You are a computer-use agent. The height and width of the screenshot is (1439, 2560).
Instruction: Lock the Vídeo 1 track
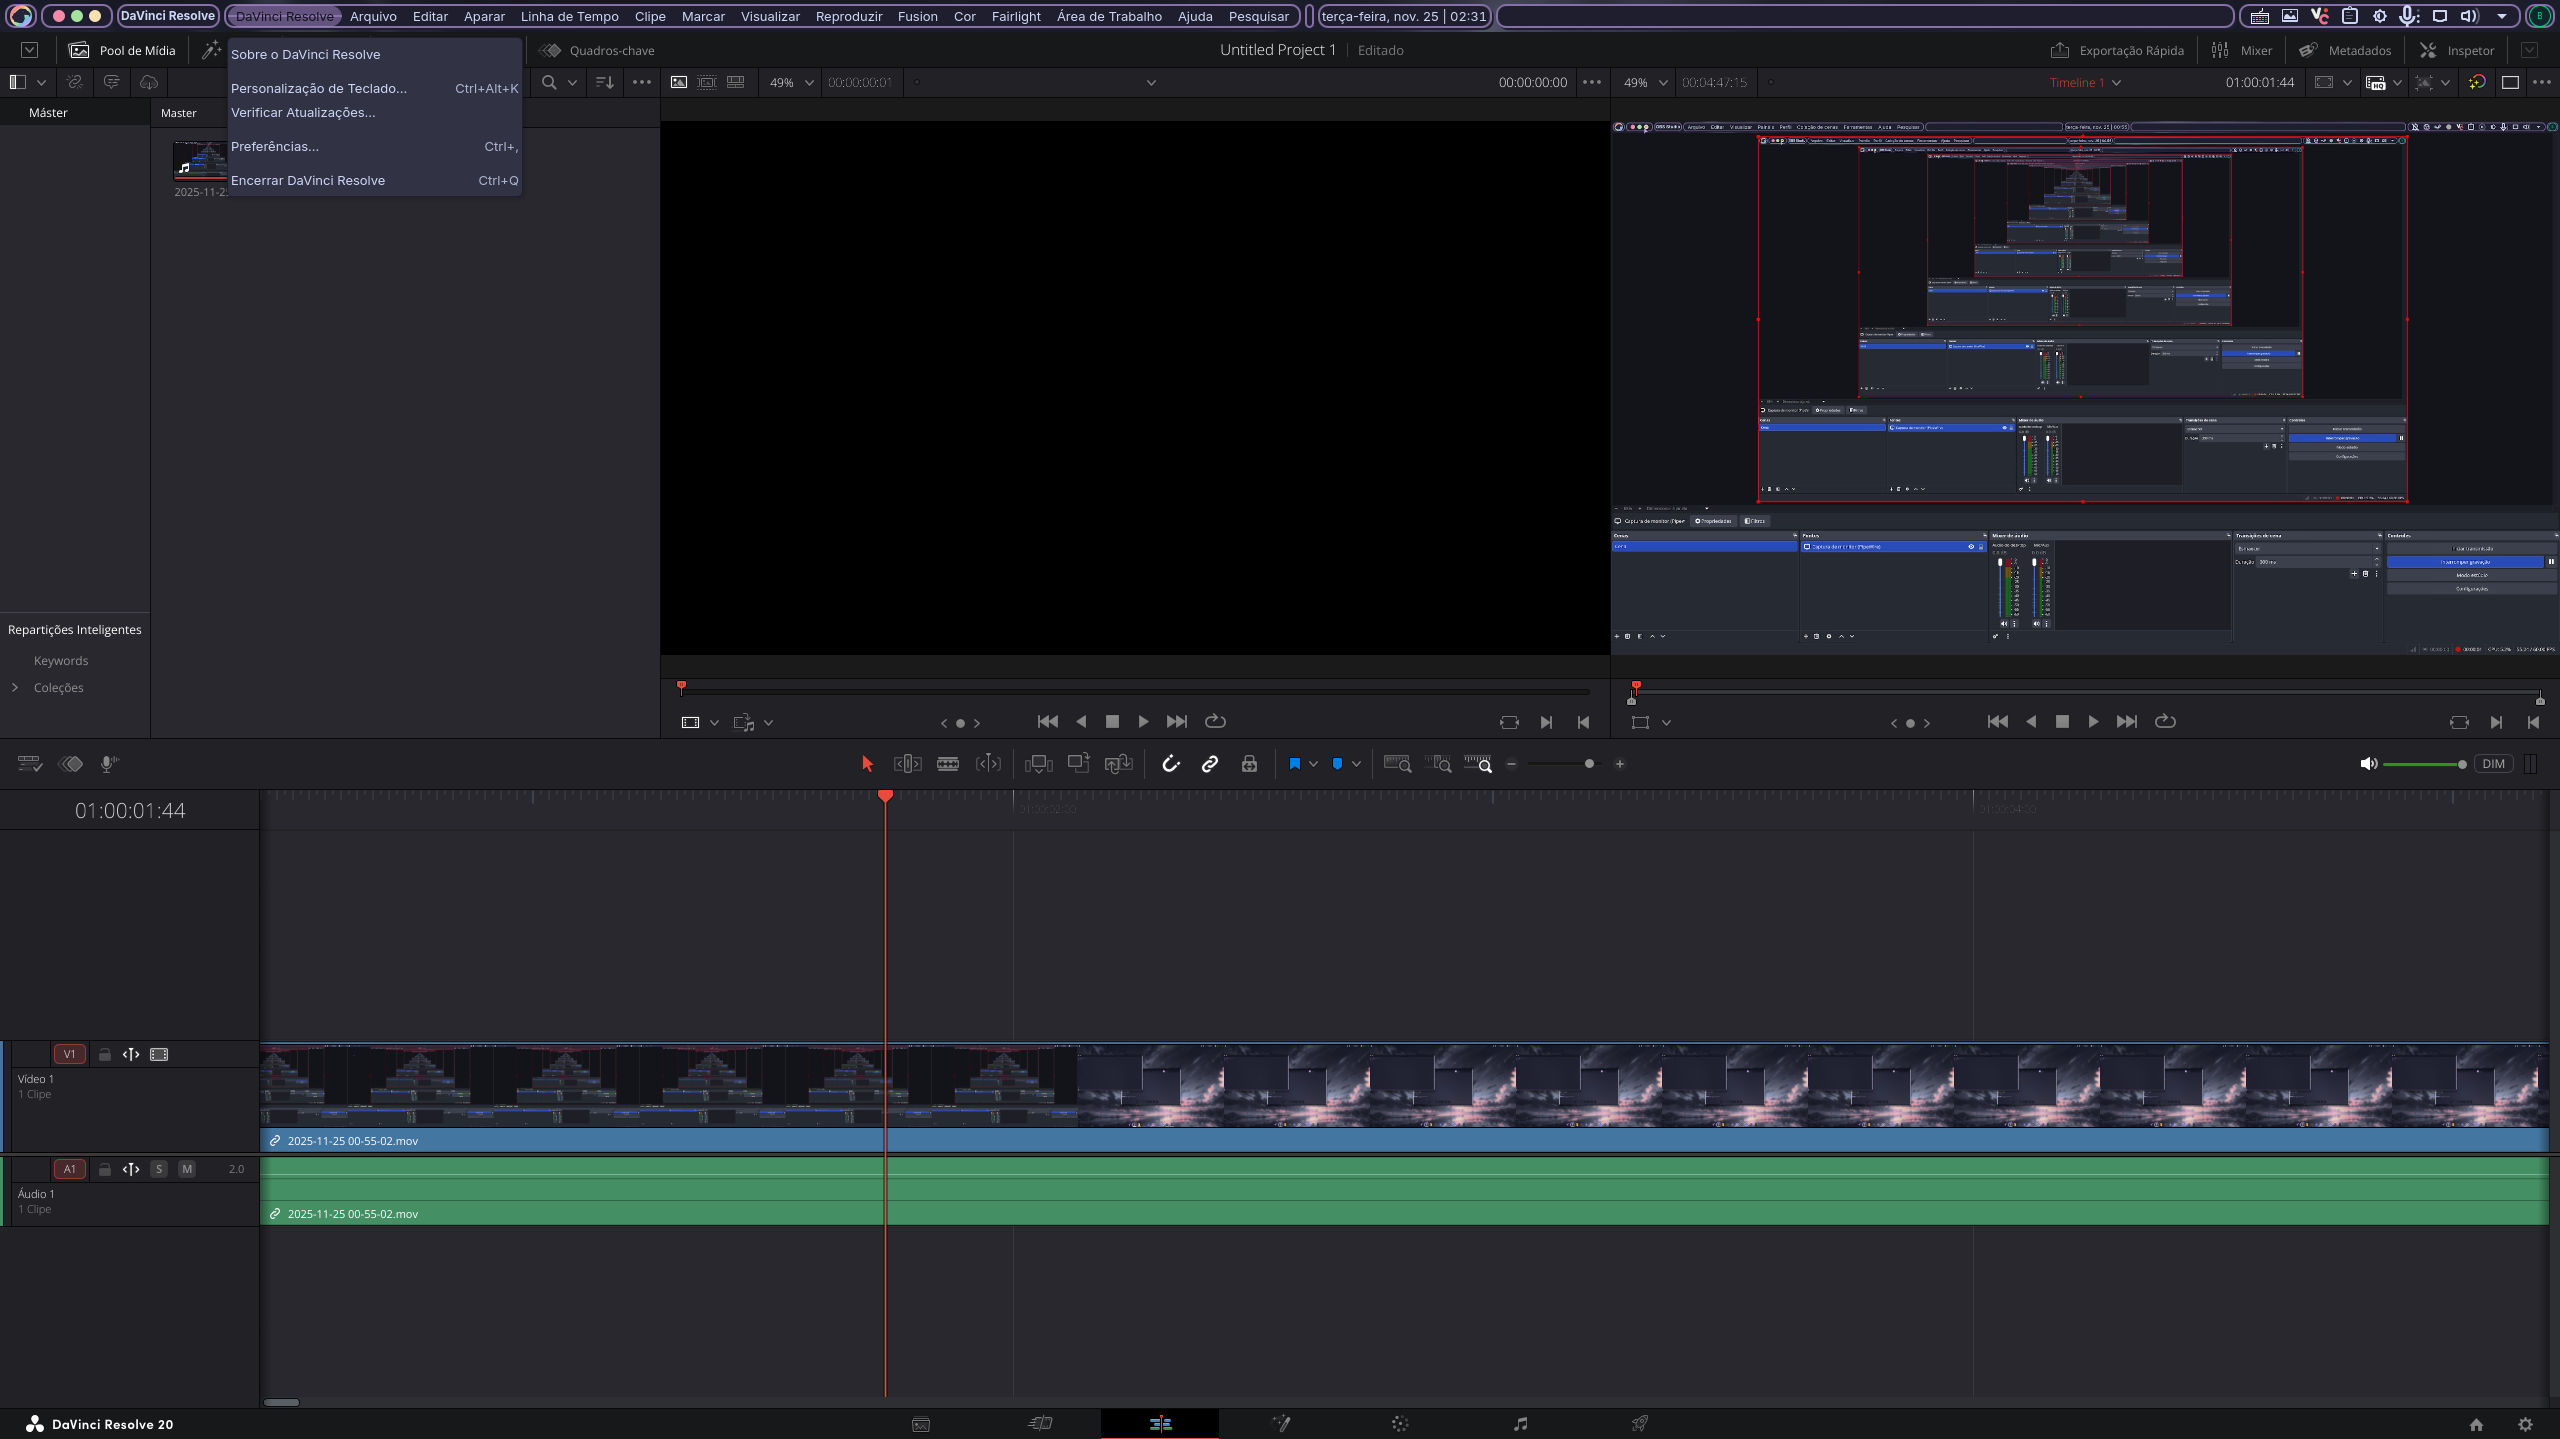coord(105,1054)
